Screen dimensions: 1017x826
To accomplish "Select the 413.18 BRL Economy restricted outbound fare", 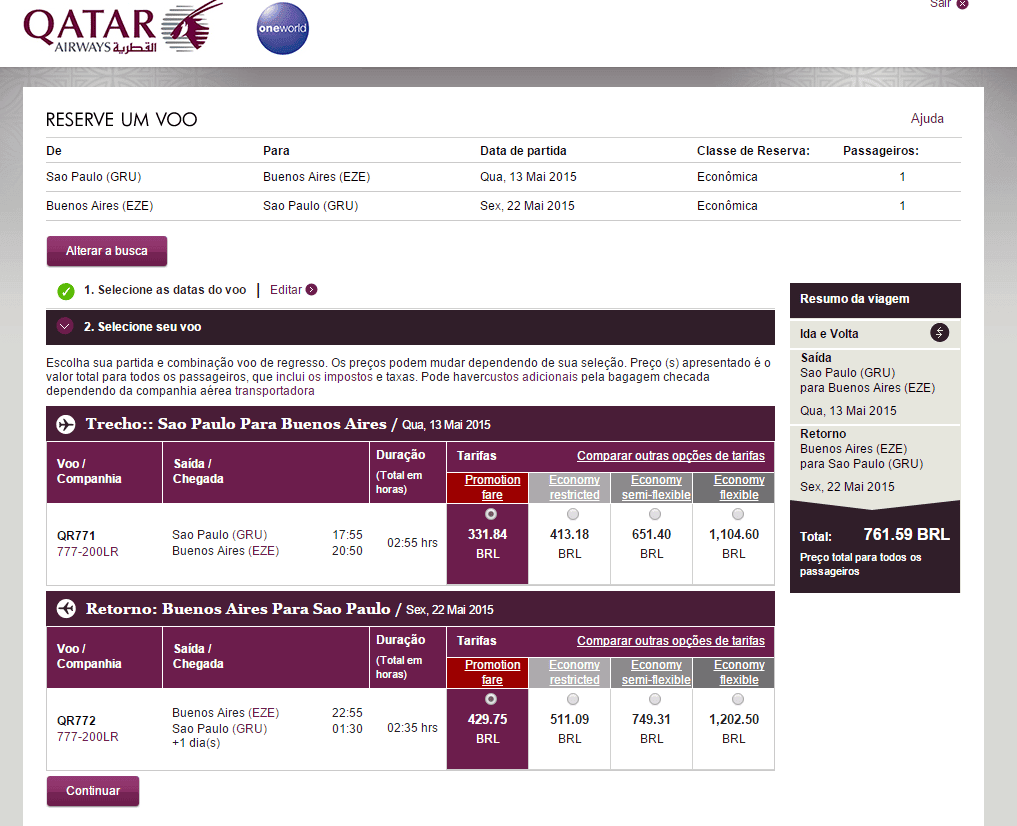I will coord(572,514).
